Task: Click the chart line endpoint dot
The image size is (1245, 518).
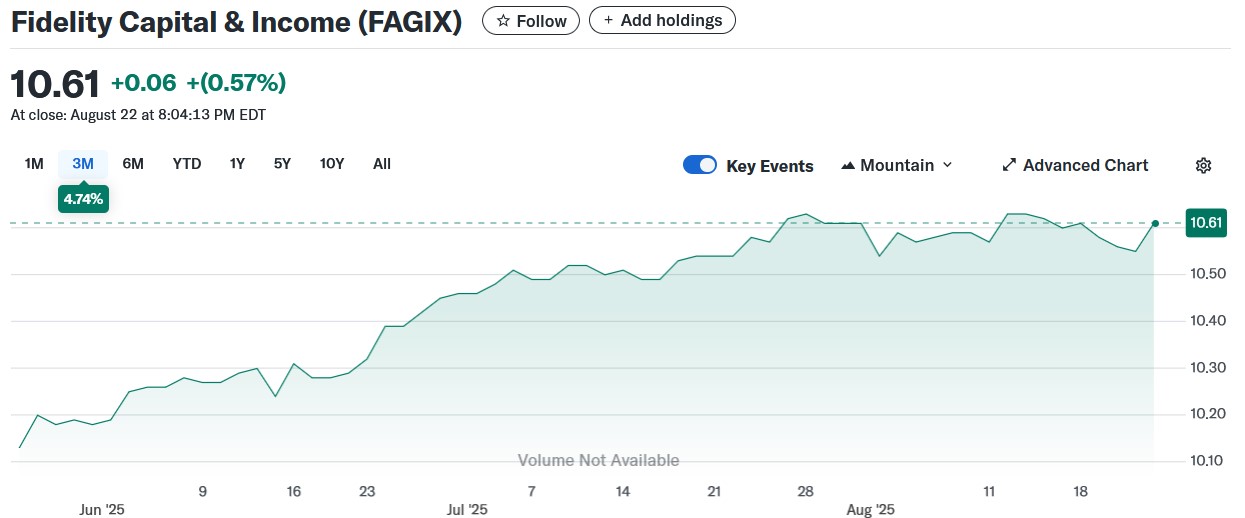Action: click(x=1155, y=224)
